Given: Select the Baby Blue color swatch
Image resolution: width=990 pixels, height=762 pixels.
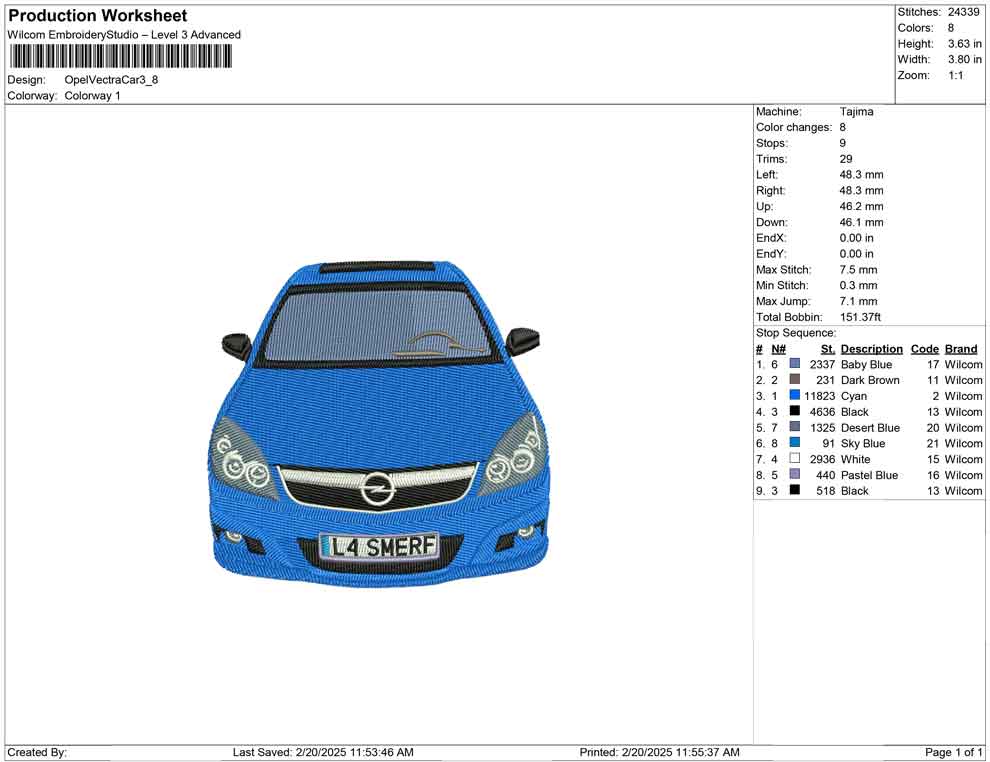Looking at the screenshot, I should coord(793,364).
